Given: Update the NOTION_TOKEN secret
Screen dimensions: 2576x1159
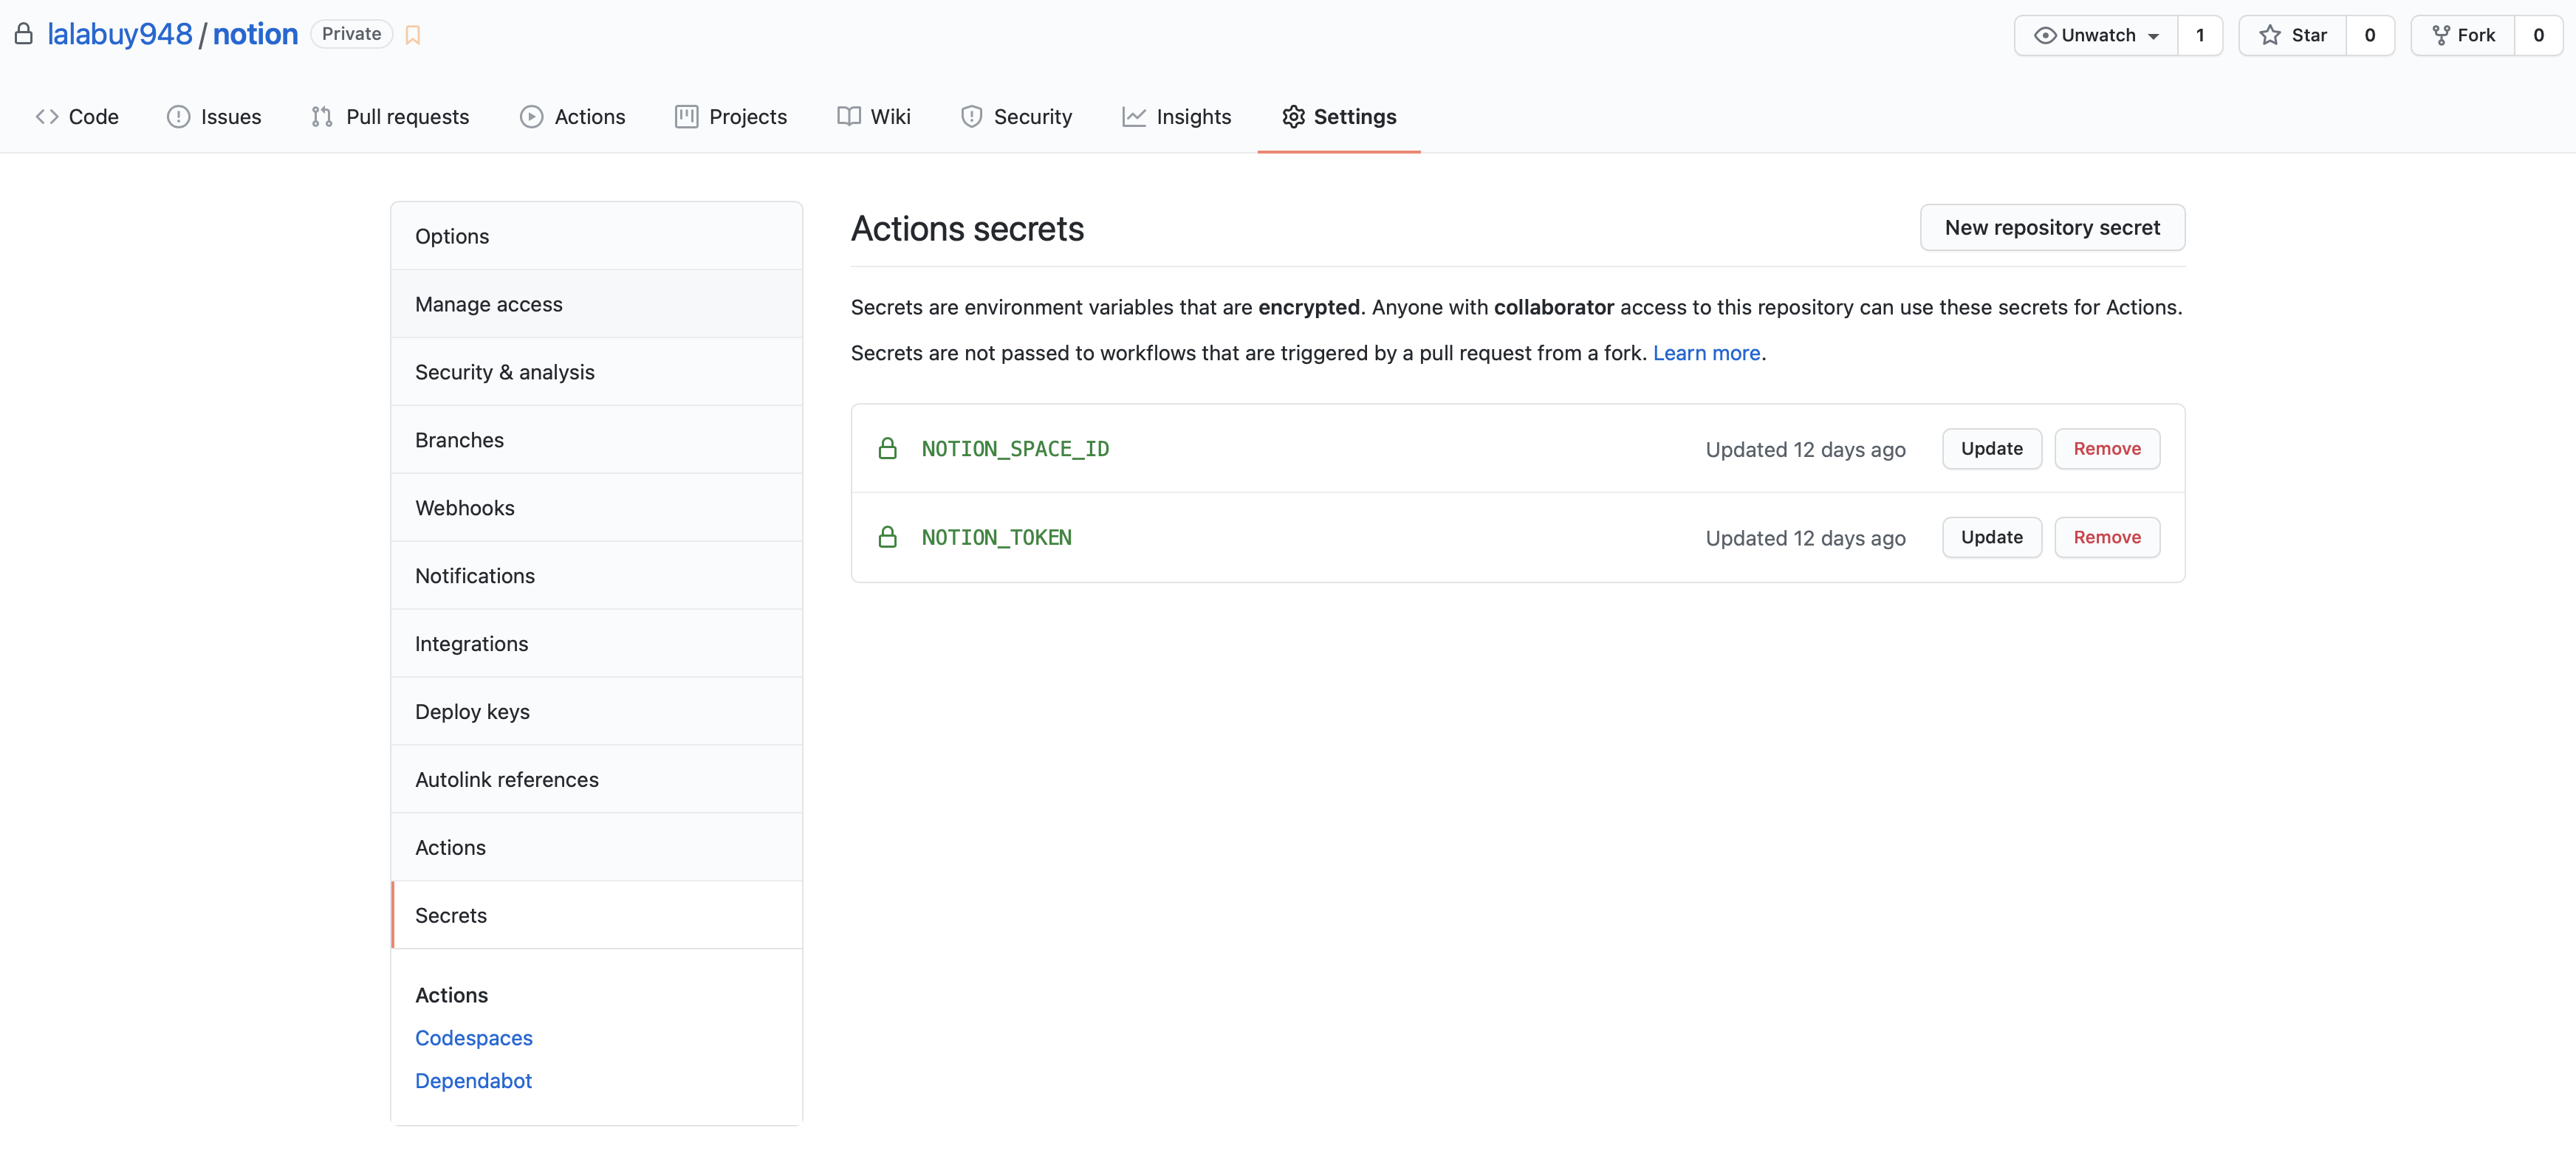Looking at the screenshot, I should 1990,537.
